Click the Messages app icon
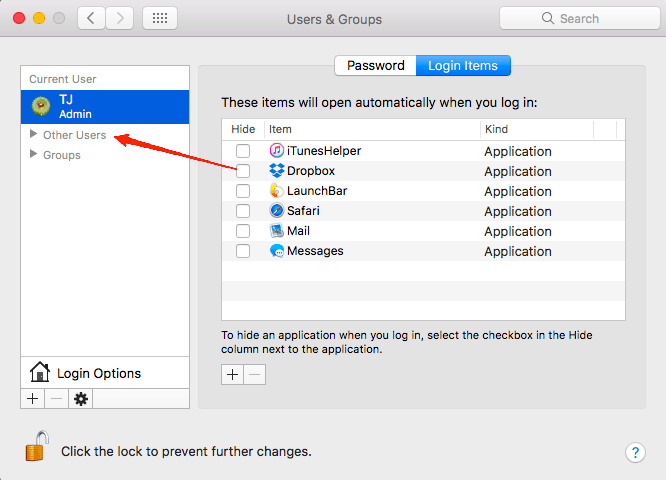666x480 pixels. [x=277, y=251]
